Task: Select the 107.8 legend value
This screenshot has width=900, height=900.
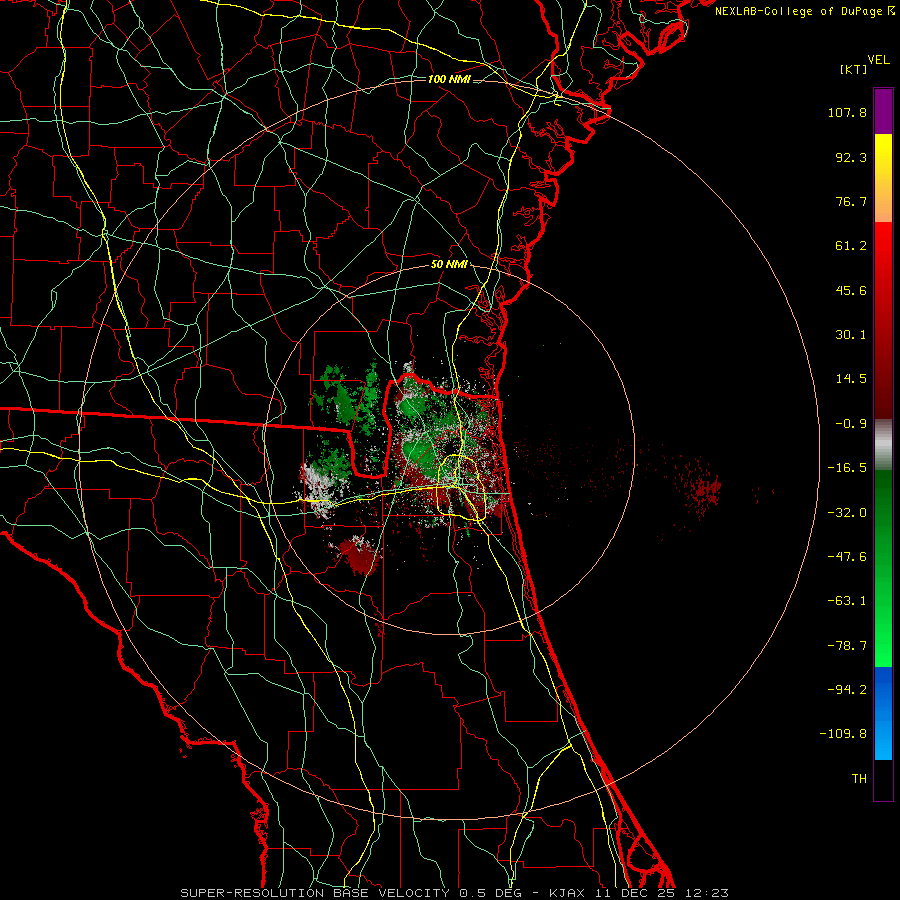Action: click(x=847, y=112)
